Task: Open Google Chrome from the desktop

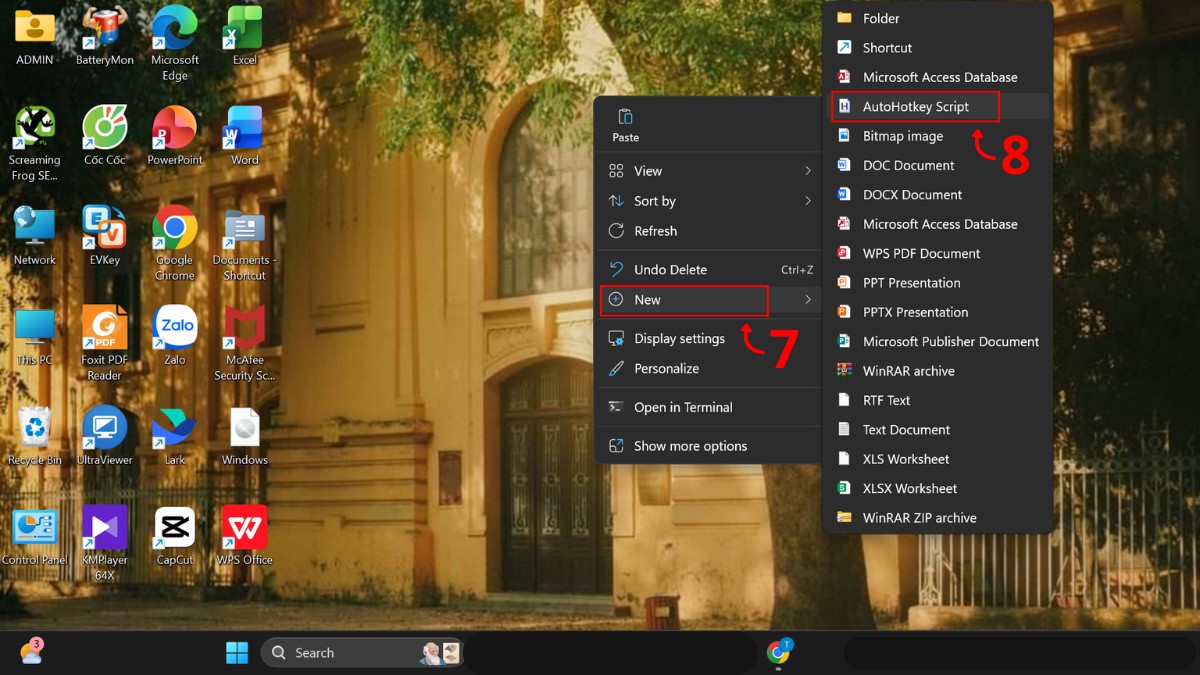Action: (174, 230)
